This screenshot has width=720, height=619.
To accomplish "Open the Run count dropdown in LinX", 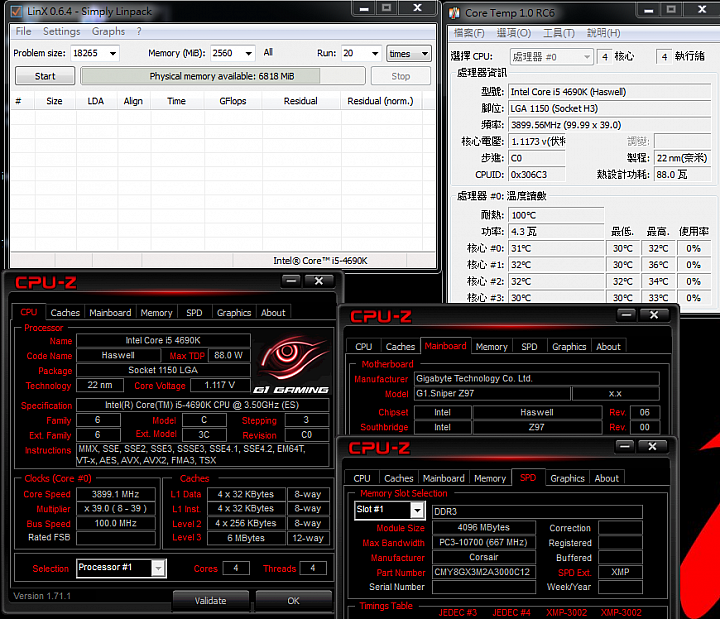I will pyautogui.click(x=375, y=54).
